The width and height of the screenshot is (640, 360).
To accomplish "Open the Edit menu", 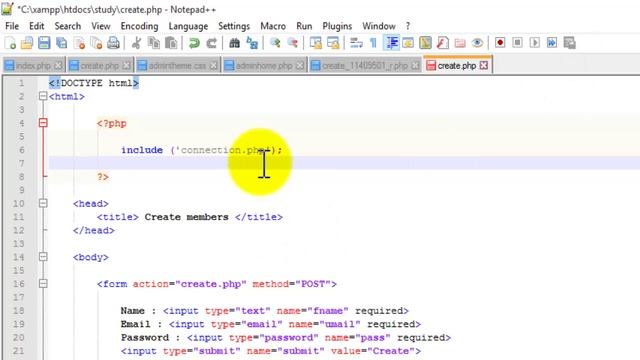I will pyautogui.click(x=36, y=26).
